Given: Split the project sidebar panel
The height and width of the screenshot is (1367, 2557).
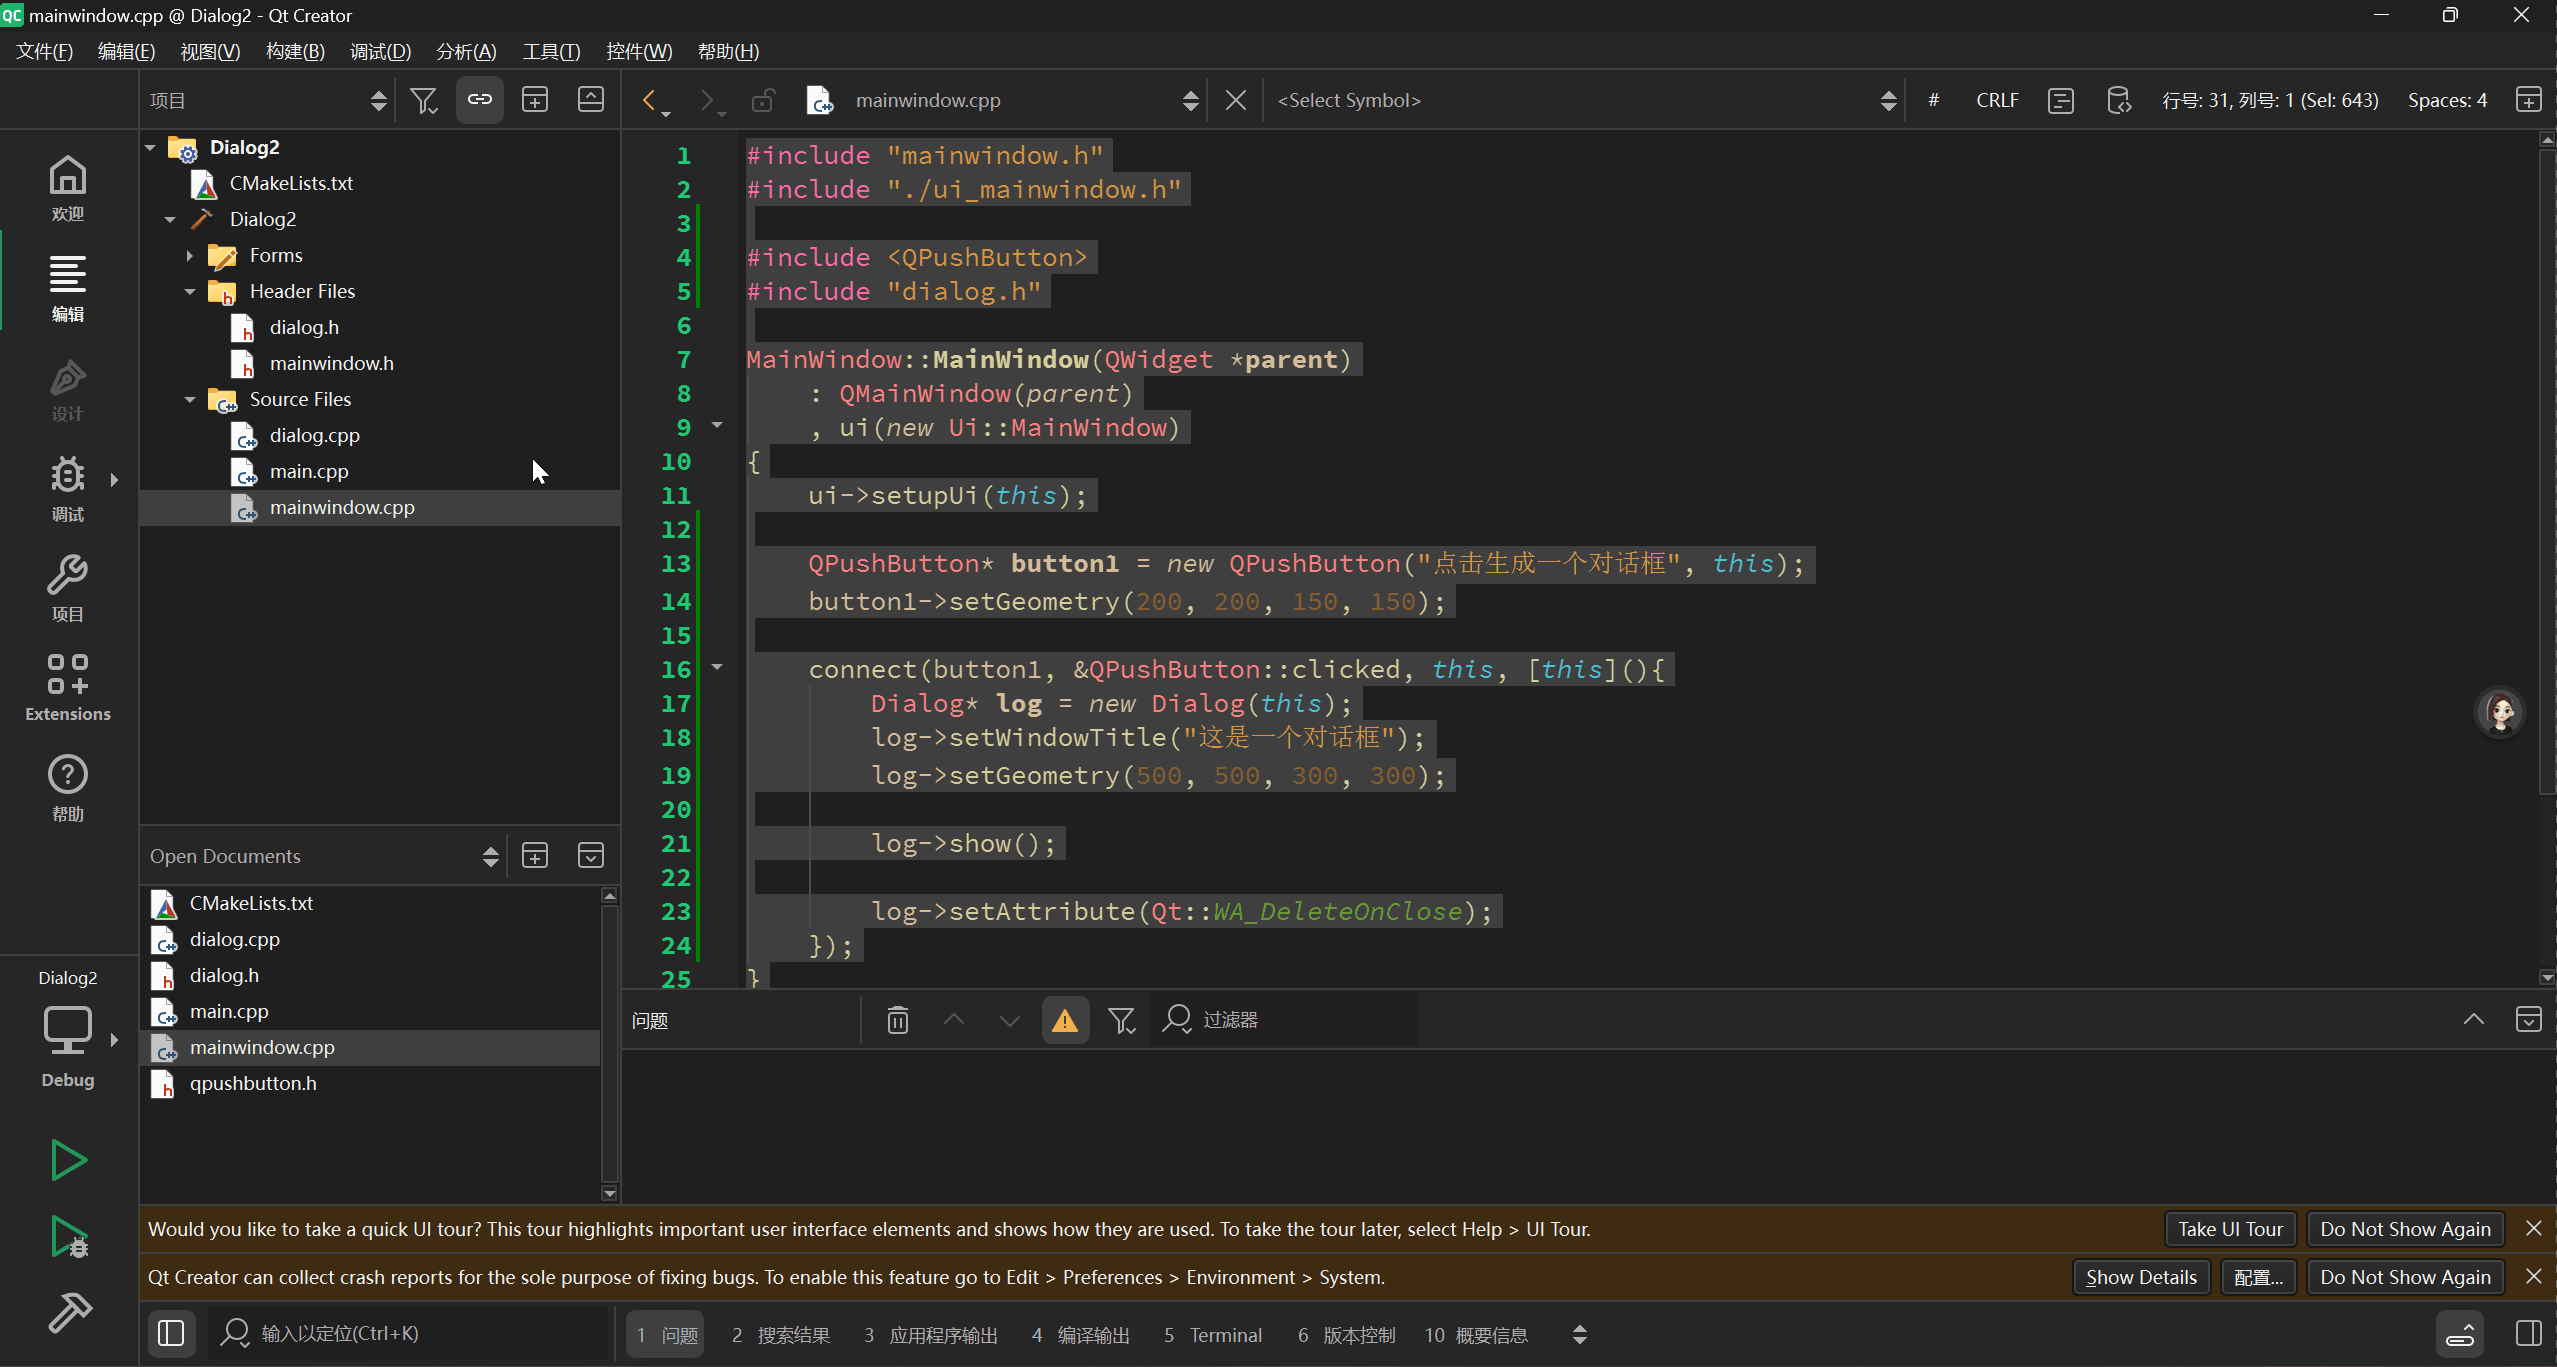Looking at the screenshot, I should point(535,100).
